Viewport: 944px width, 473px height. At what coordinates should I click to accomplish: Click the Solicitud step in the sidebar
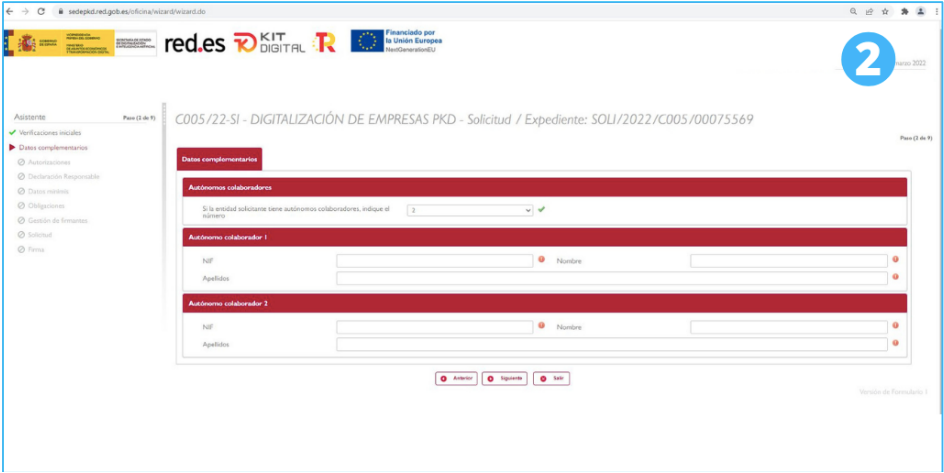tap(41, 235)
